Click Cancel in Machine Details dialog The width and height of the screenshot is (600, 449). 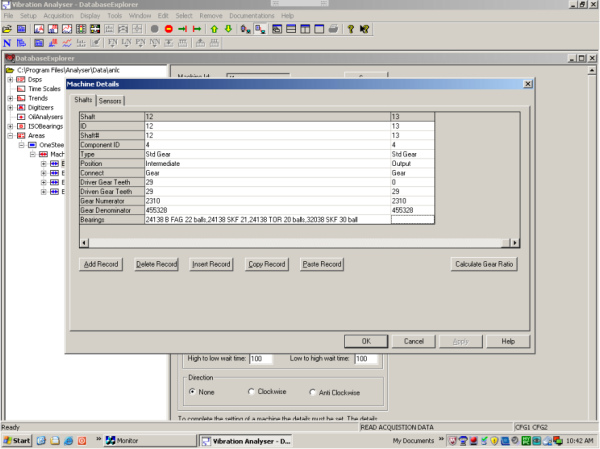pyautogui.click(x=414, y=341)
